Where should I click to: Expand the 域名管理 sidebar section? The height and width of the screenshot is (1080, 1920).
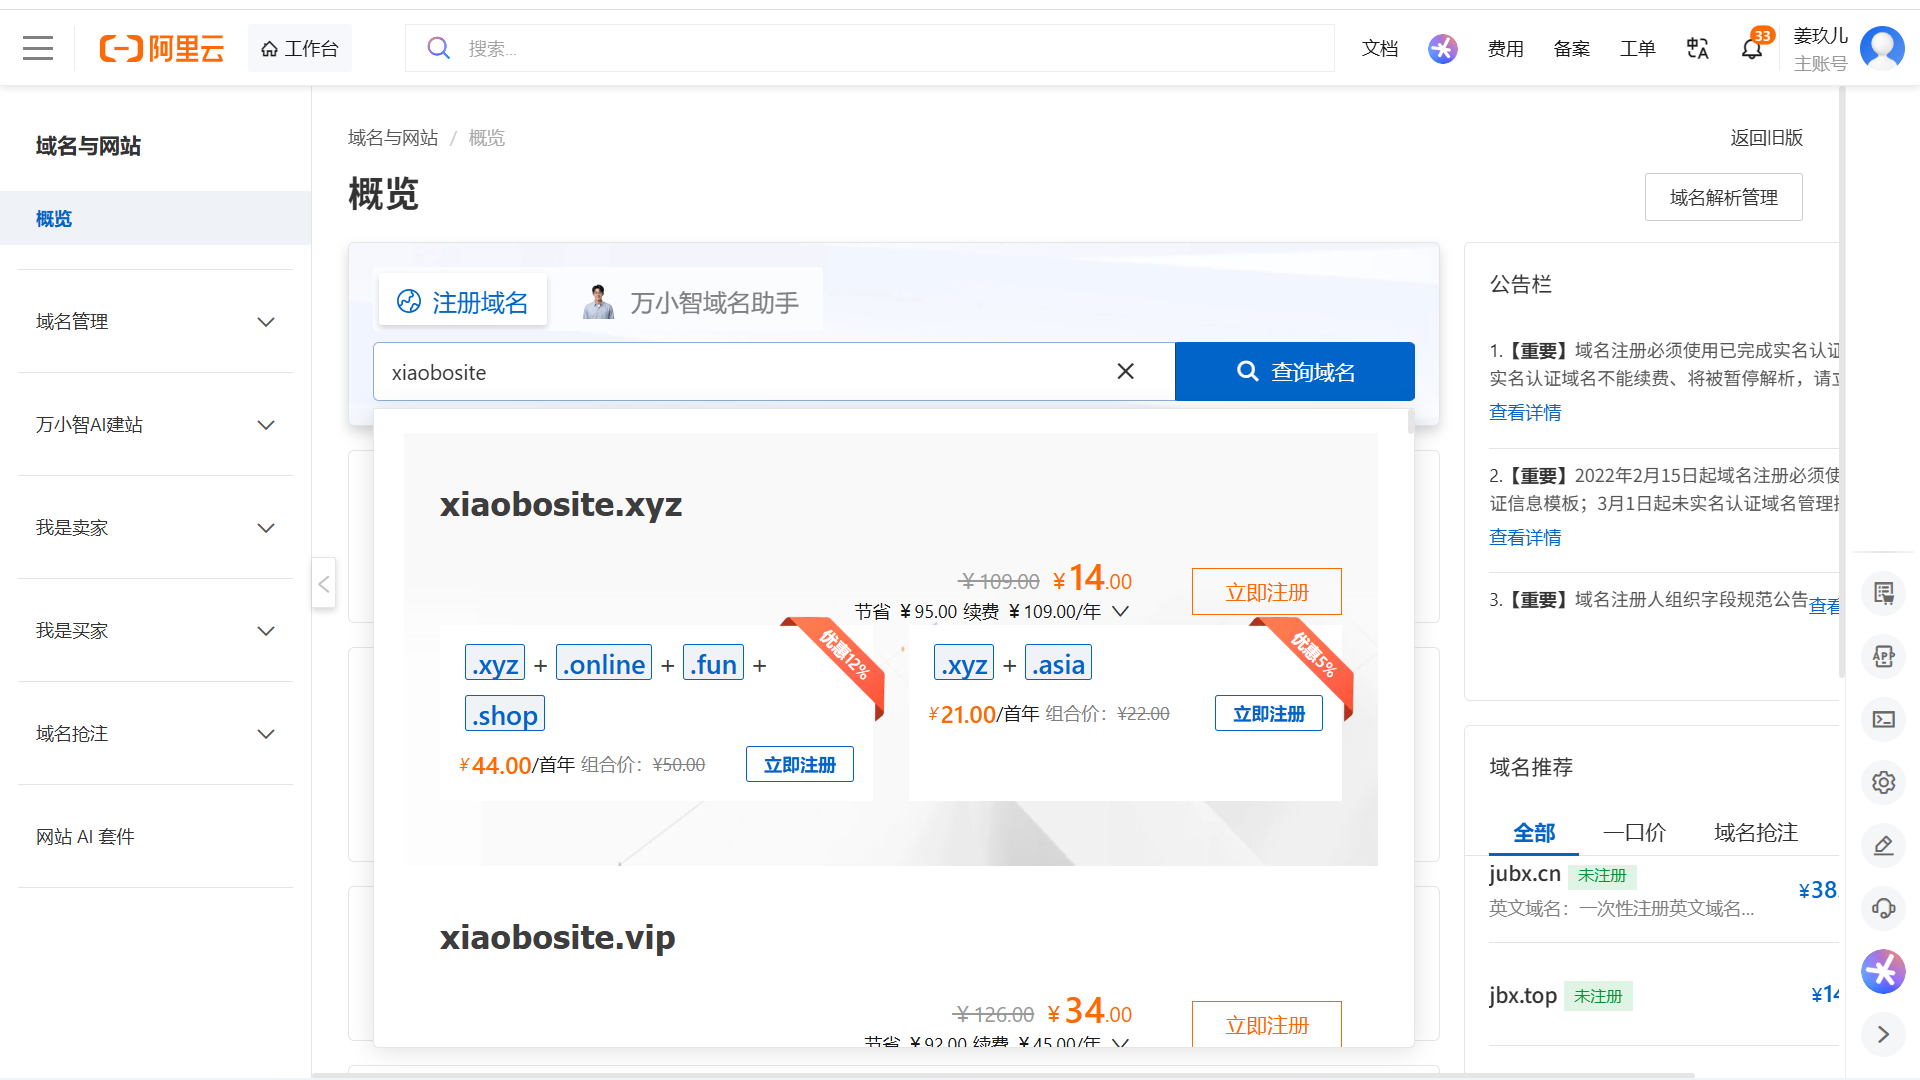pyautogui.click(x=156, y=322)
